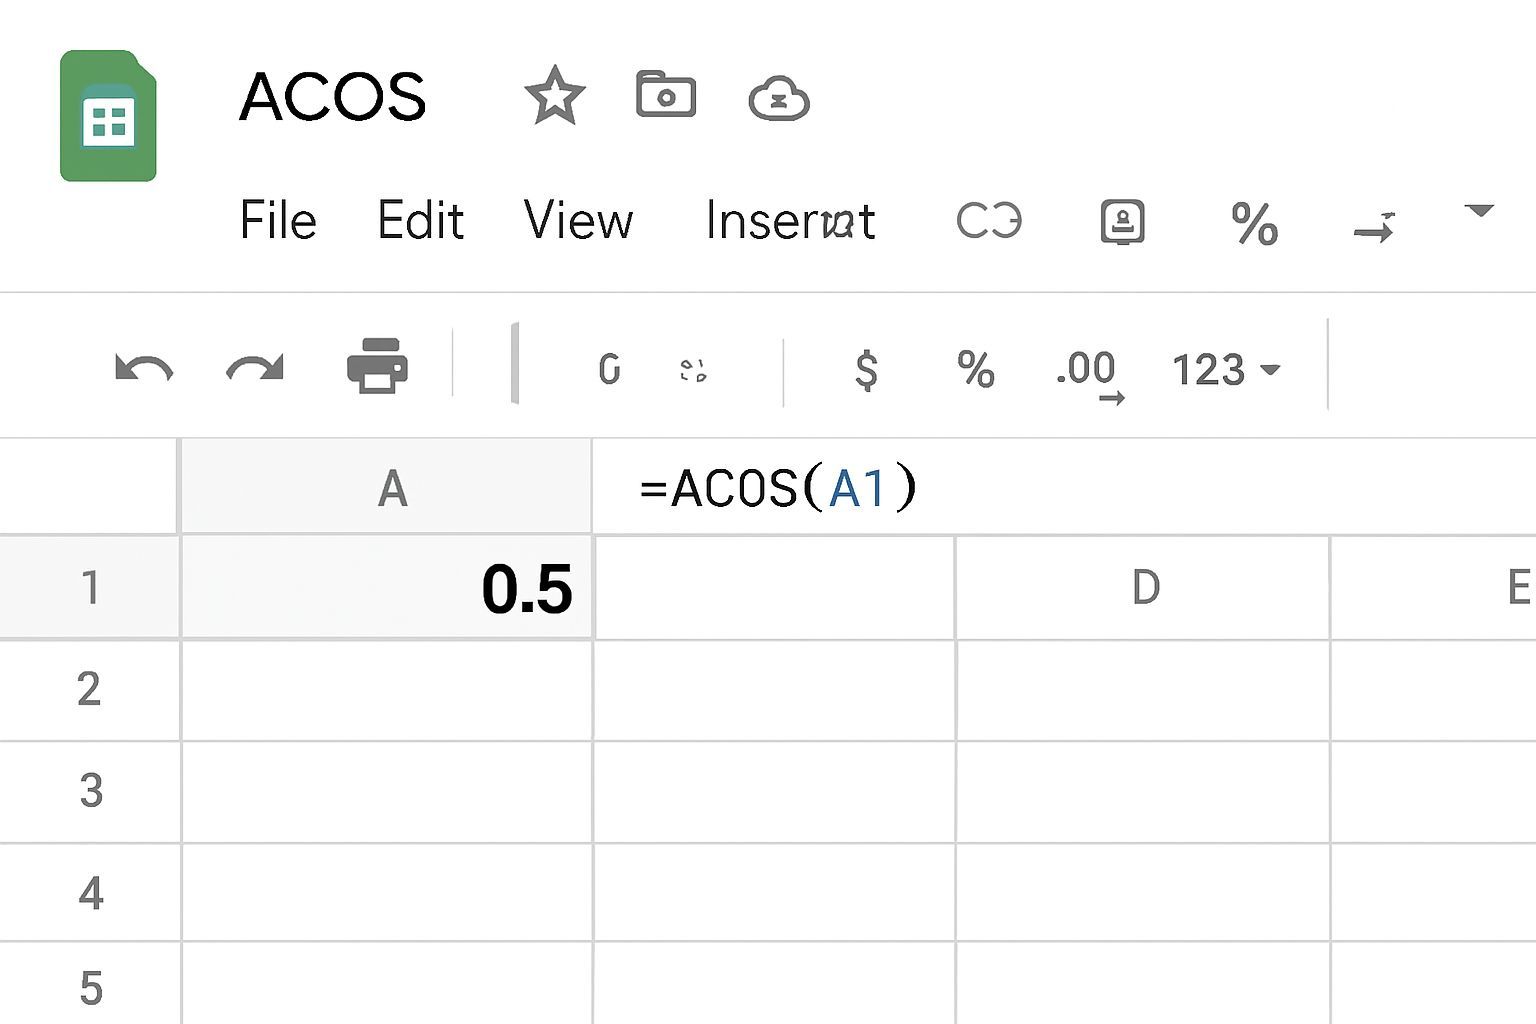Click the Move to folder icon
Viewport: 1536px width, 1024px height.
click(x=665, y=95)
